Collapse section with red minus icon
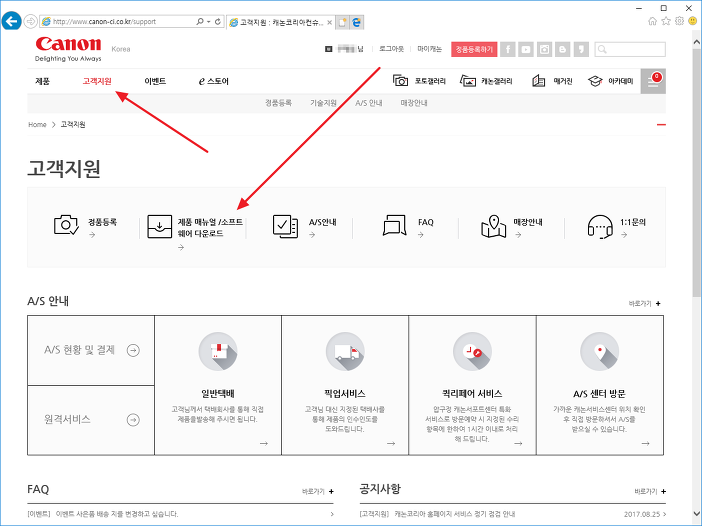This screenshot has height=526, width=702. (x=661, y=124)
